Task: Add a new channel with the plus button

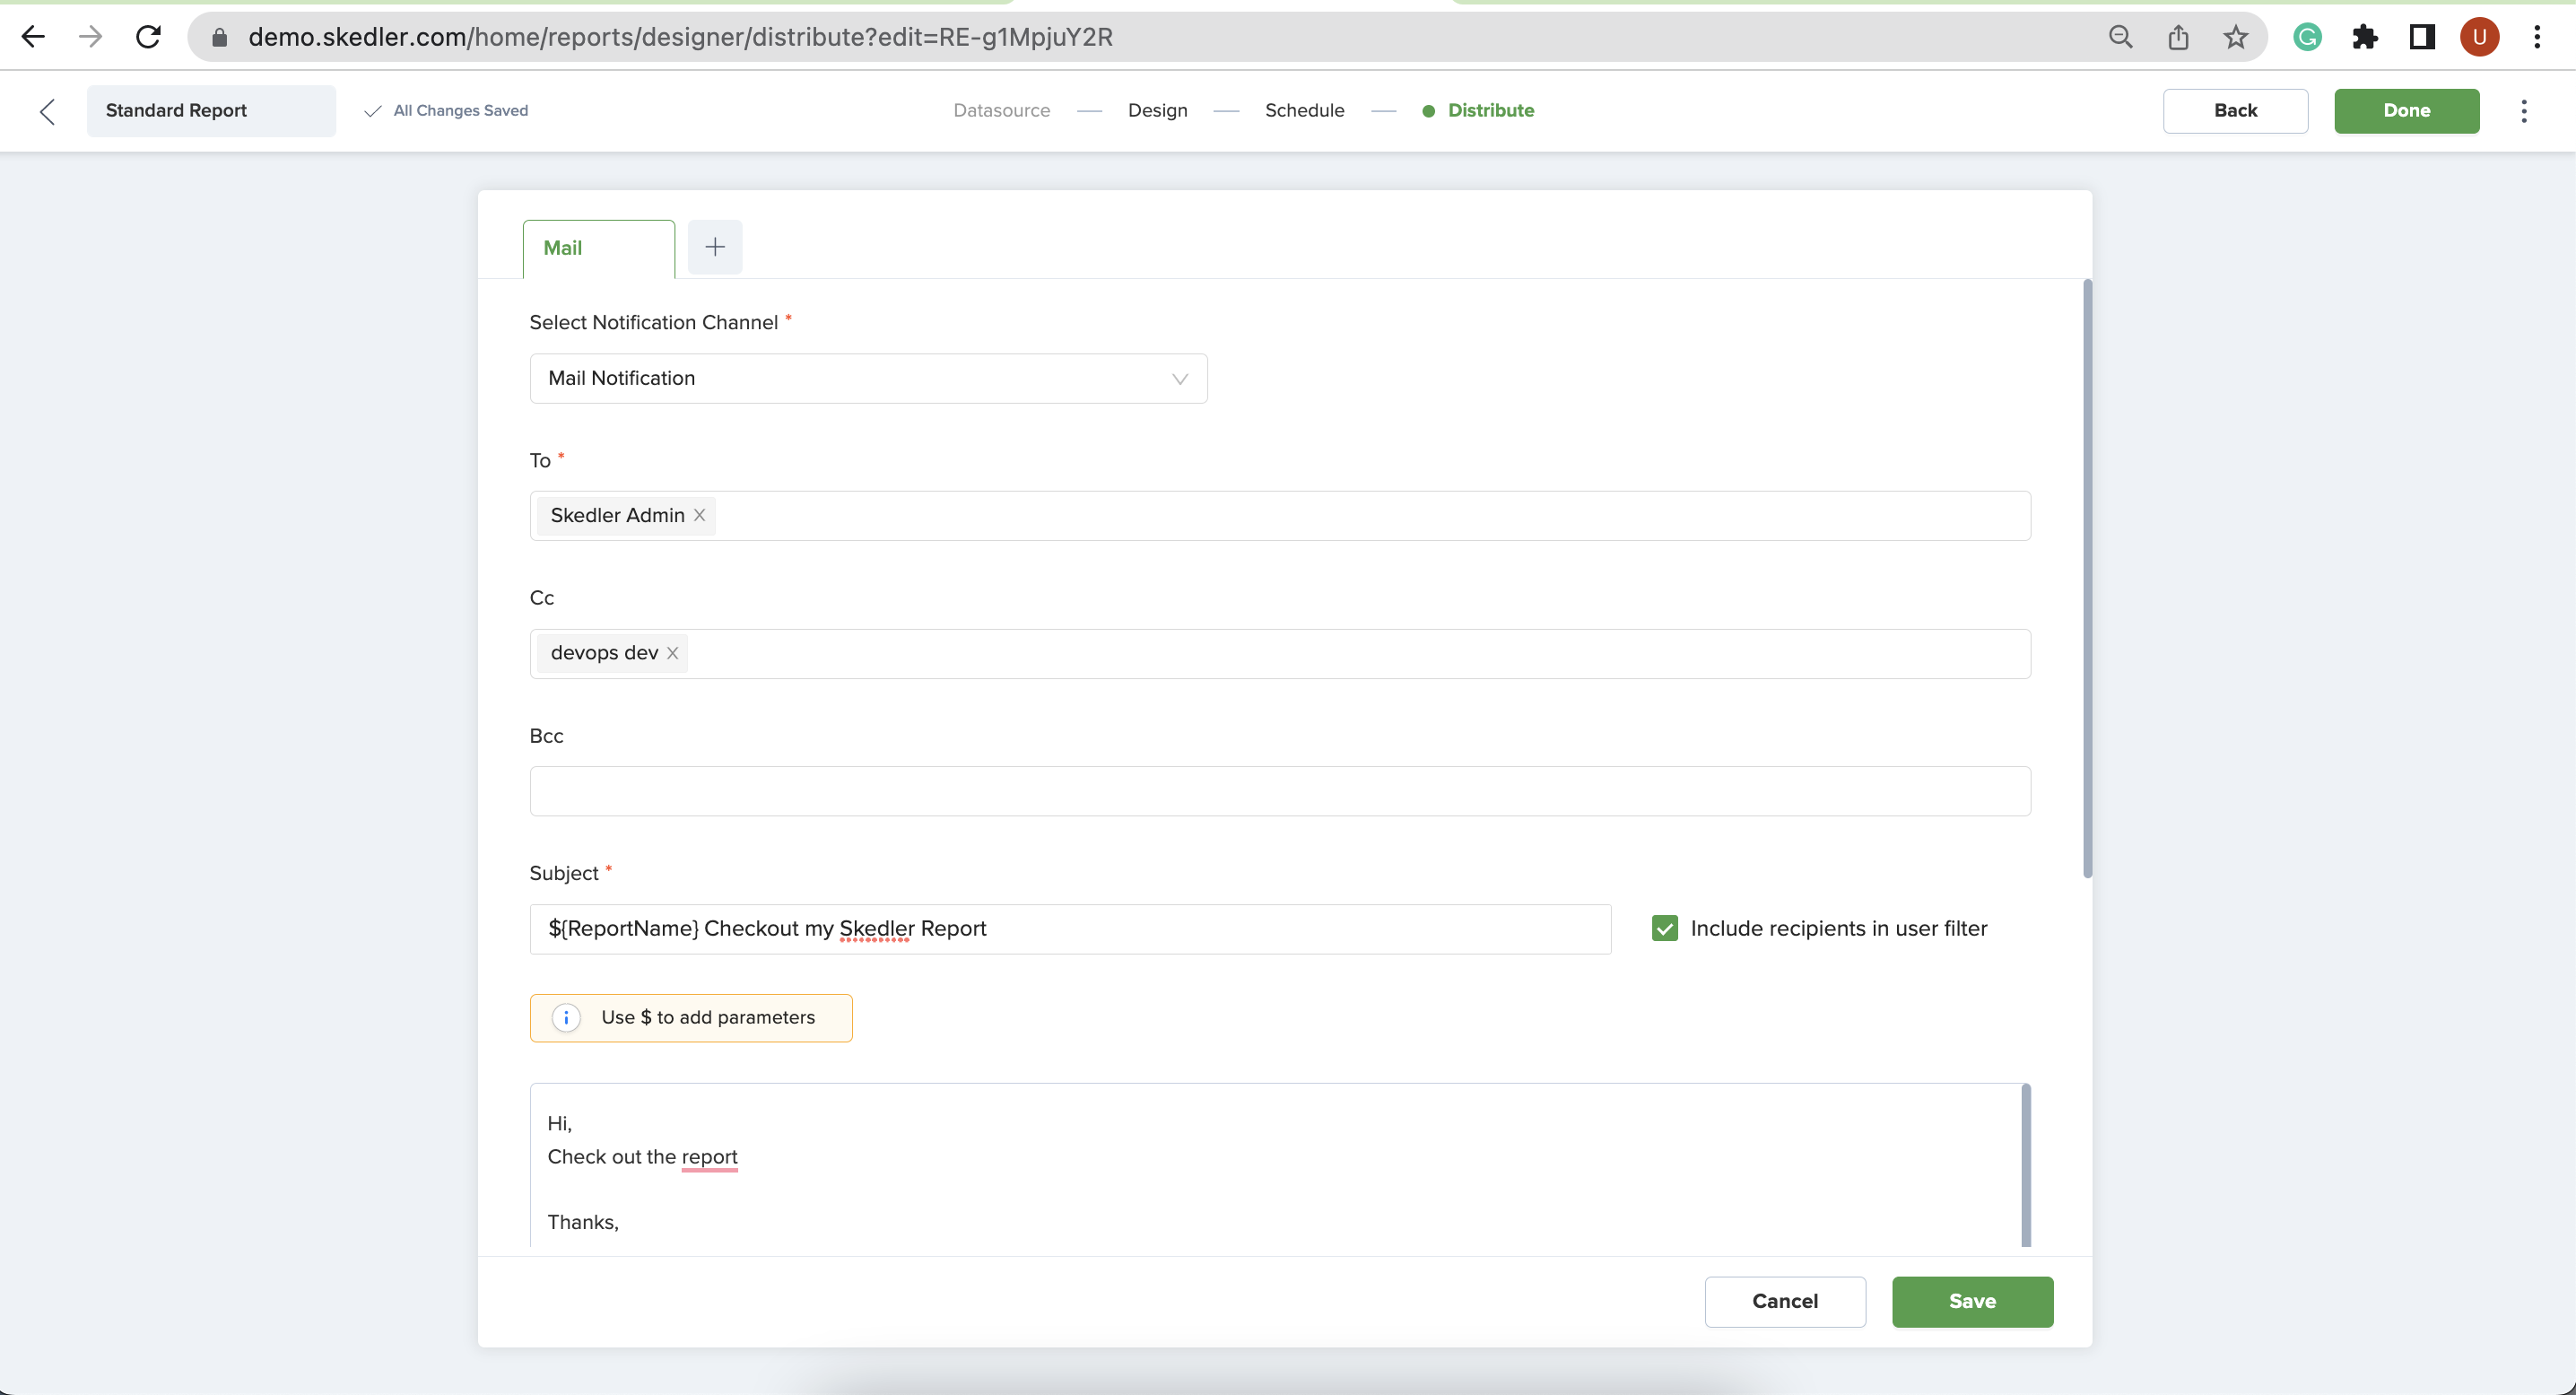Action: tap(715, 247)
